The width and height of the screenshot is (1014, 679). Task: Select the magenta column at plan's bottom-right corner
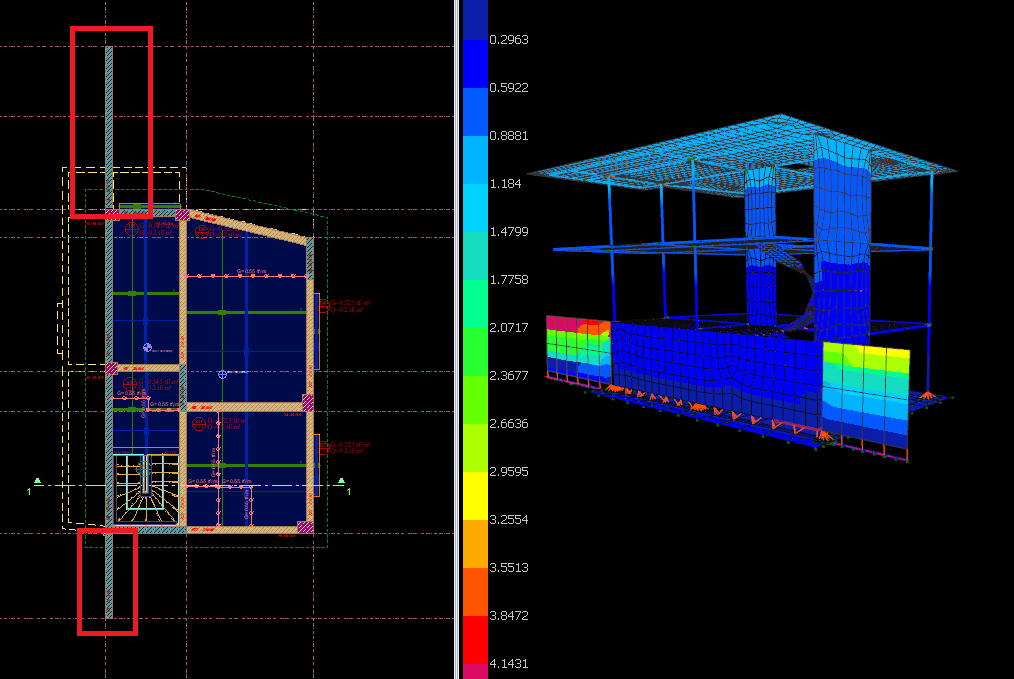(x=305, y=528)
